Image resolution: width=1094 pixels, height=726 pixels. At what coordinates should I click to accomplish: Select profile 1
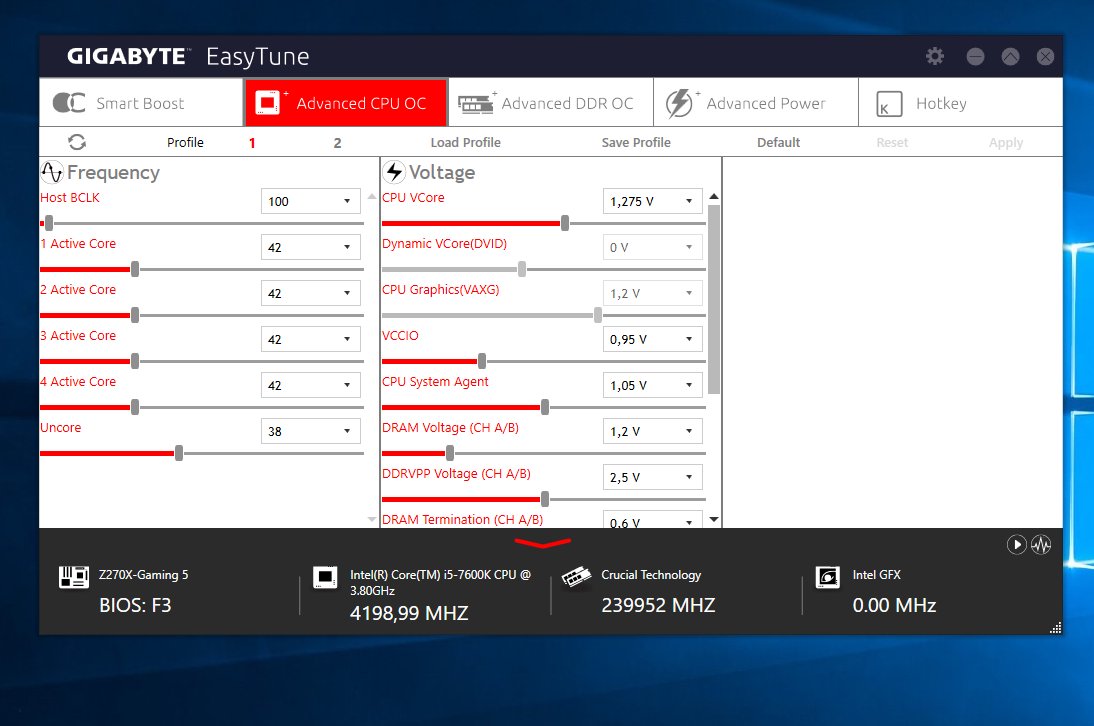tap(252, 143)
